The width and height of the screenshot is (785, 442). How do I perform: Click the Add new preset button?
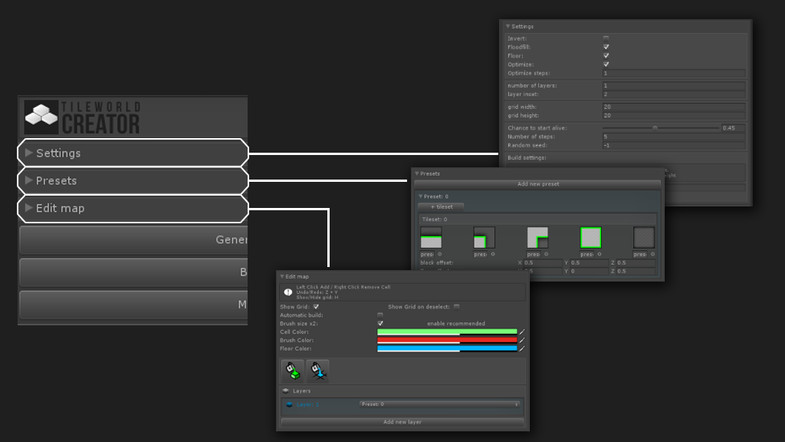click(x=538, y=184)
